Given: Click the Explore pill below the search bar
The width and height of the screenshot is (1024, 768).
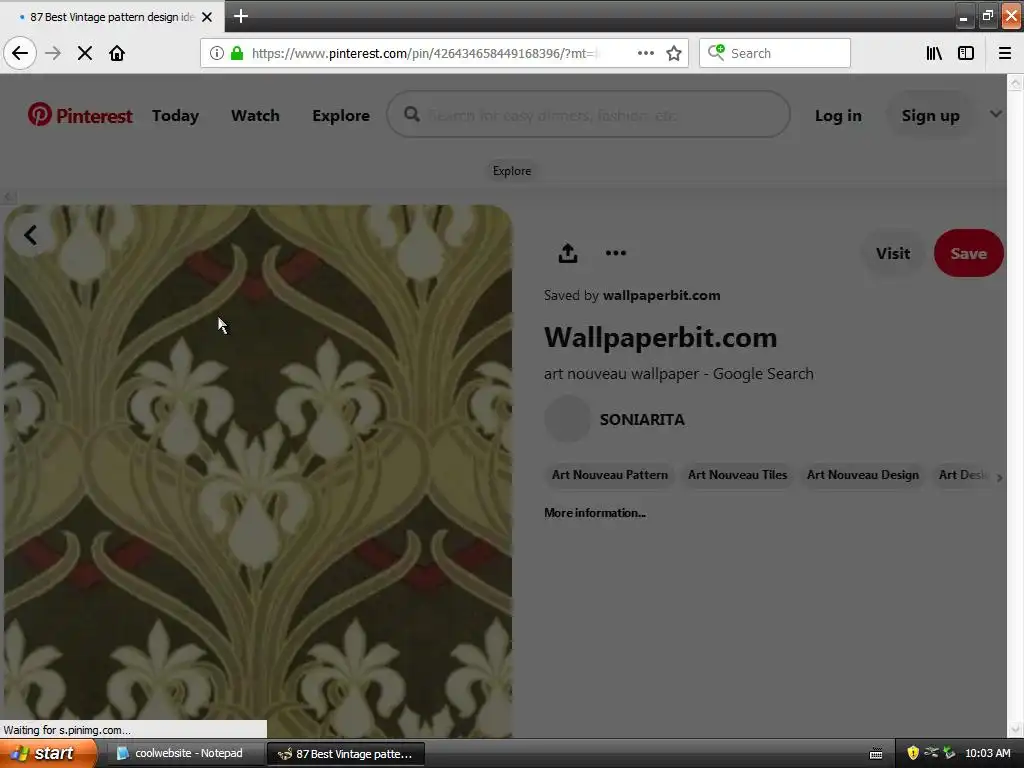Looking at the screenshot, I should 511,170.
